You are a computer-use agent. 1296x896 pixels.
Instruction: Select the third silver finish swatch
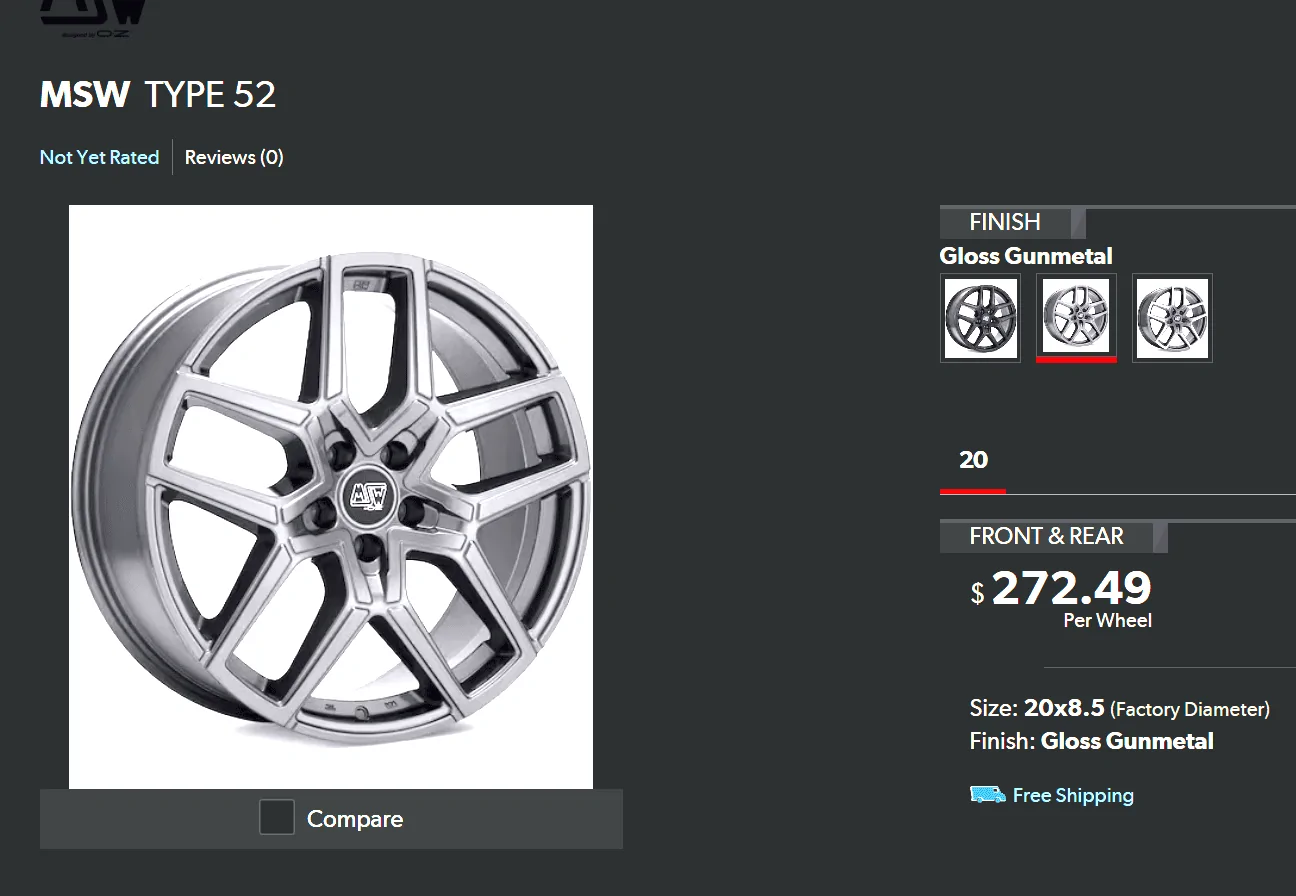click(1172, 318)
